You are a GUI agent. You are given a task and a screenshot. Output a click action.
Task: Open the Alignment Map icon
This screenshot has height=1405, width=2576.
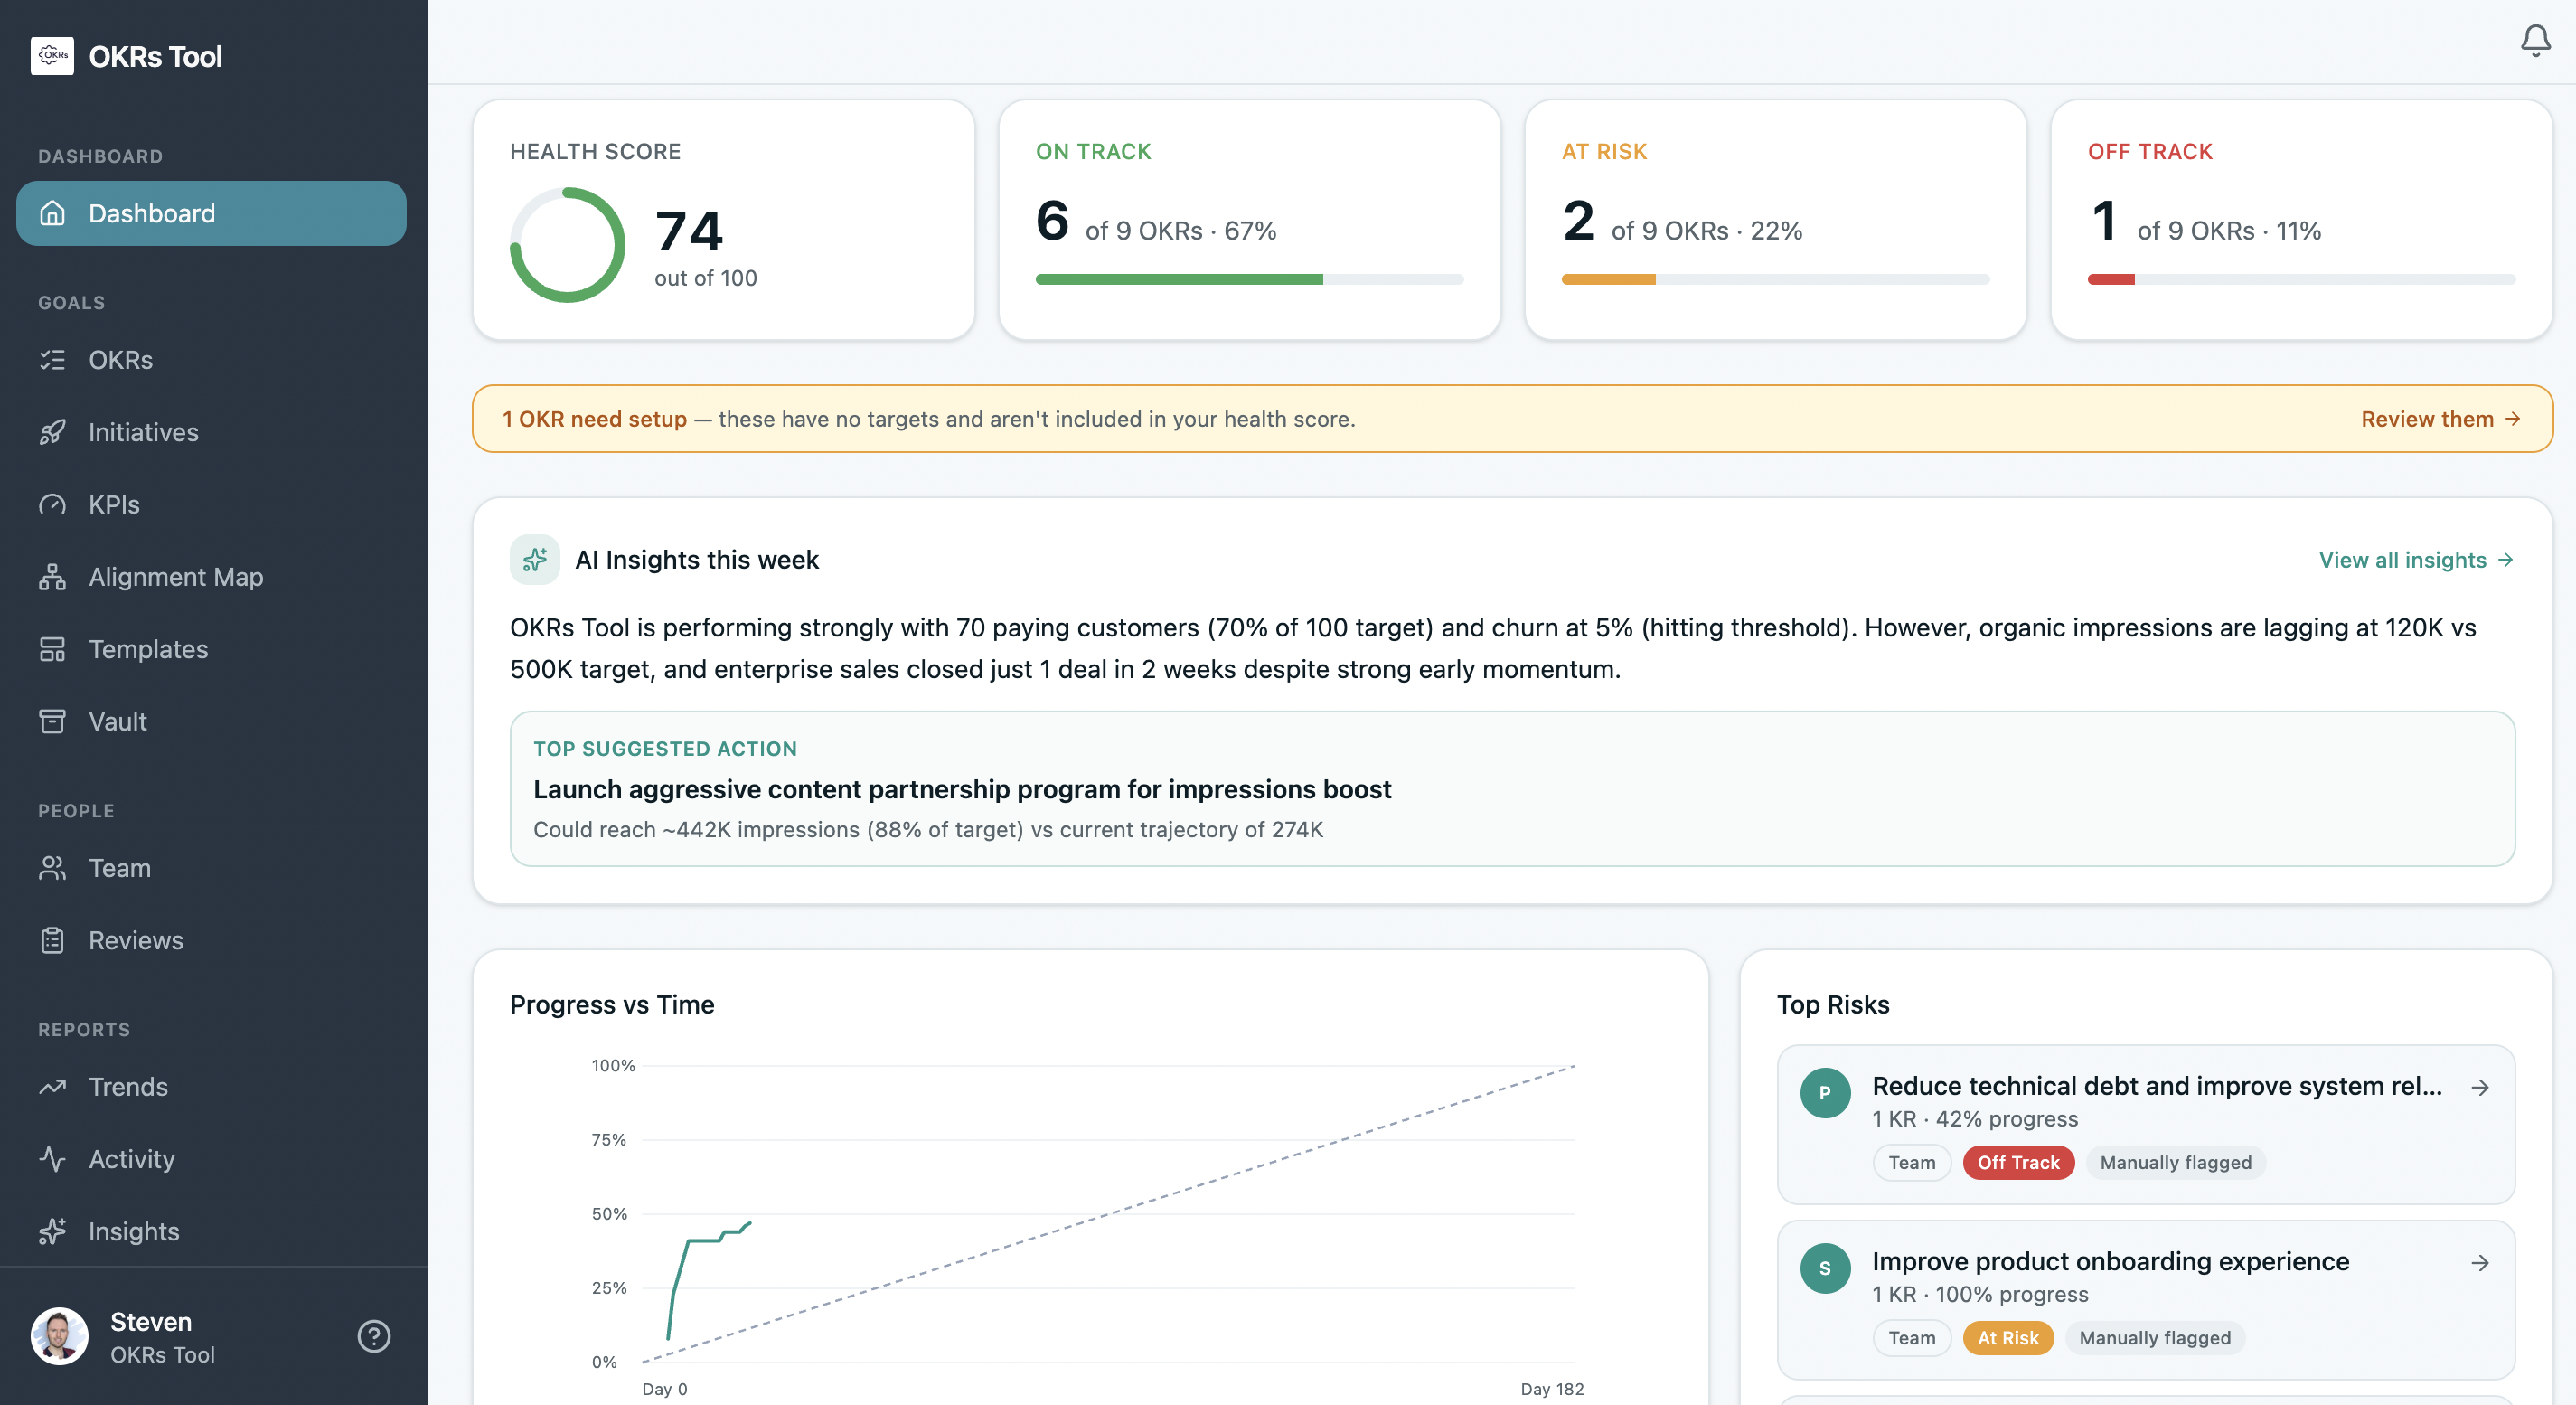53,577
